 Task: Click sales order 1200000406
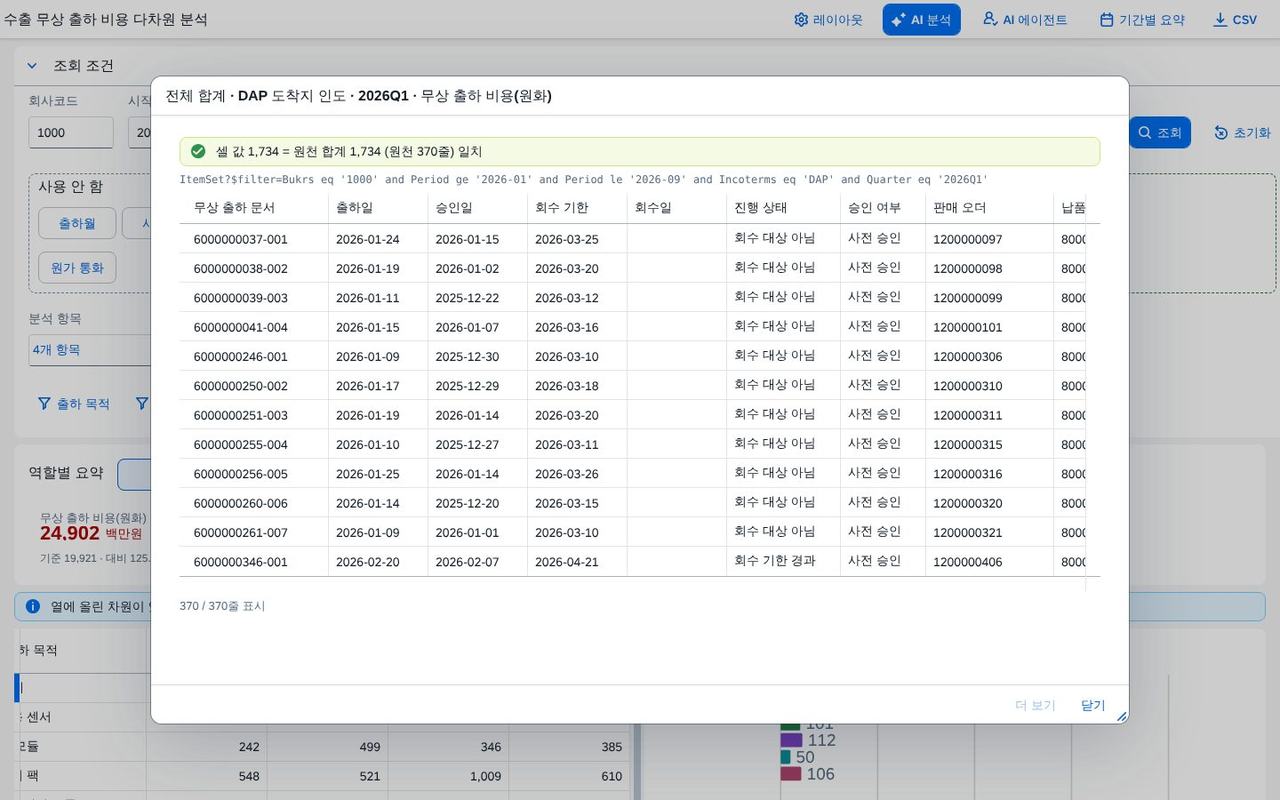click(x=968, y=562)
